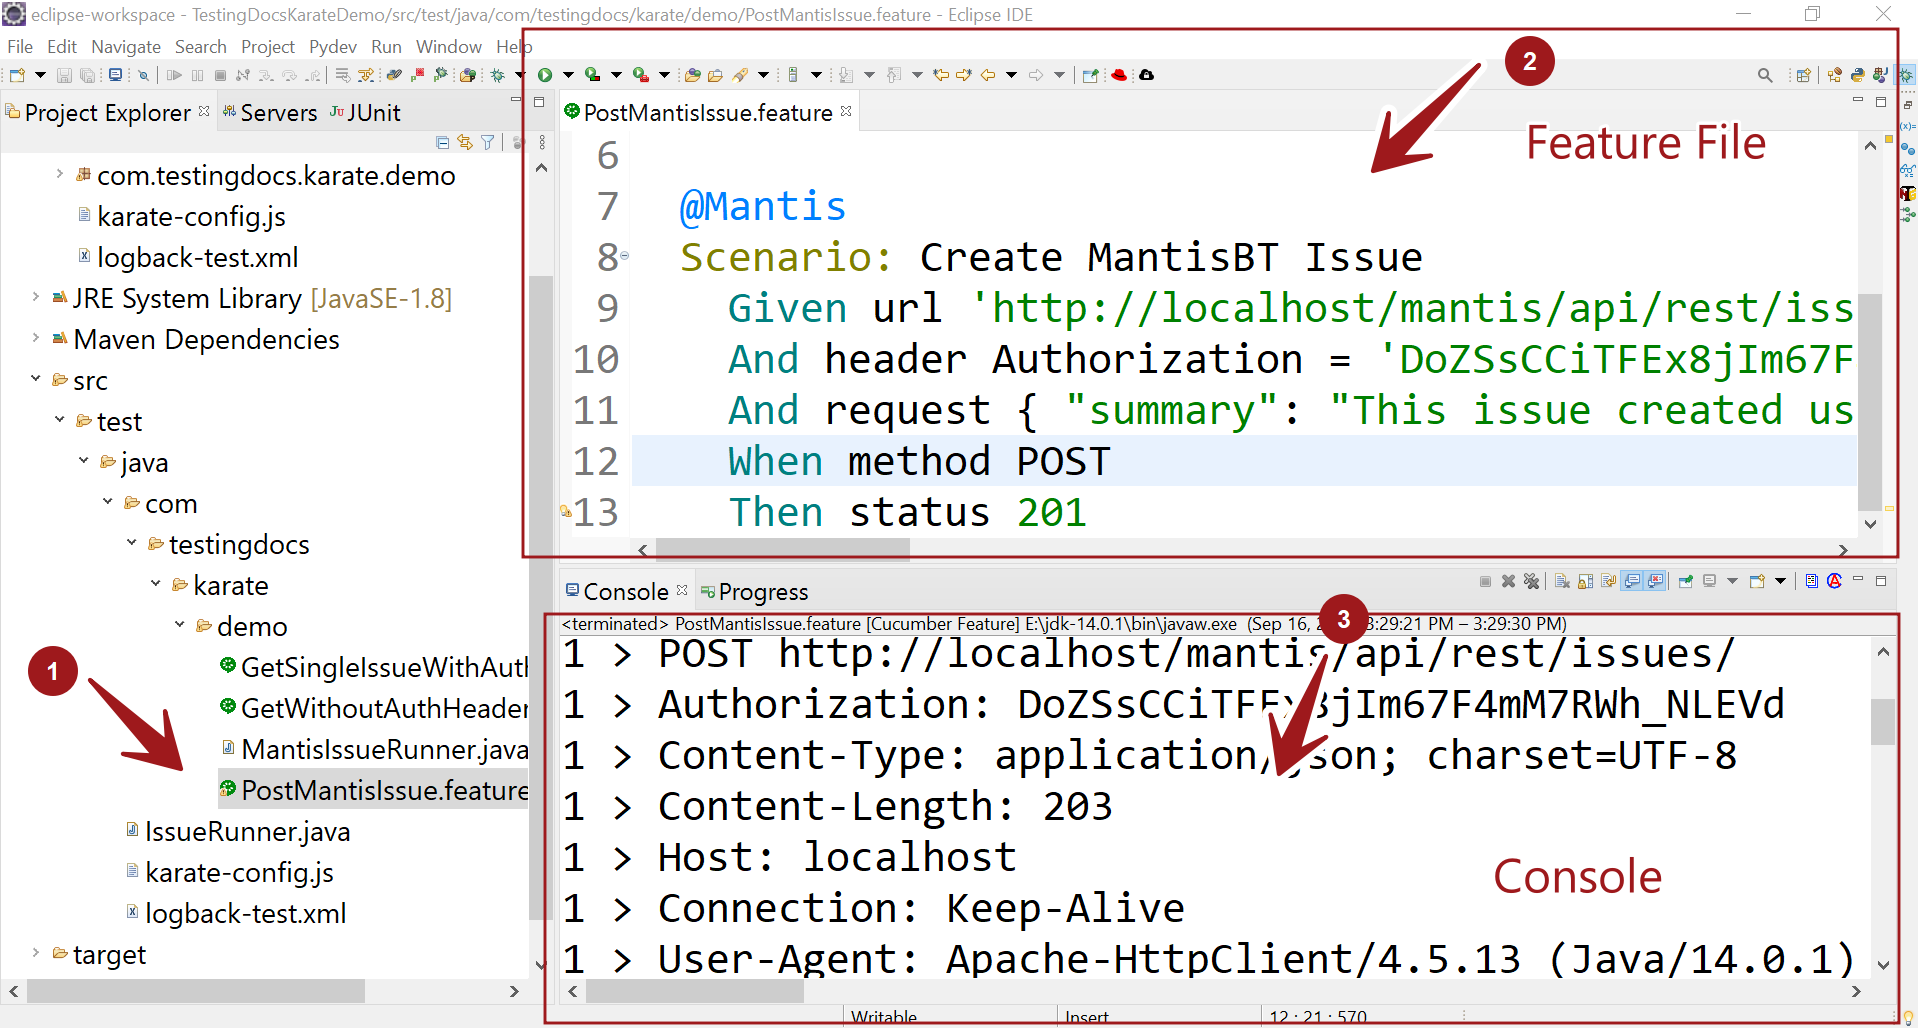
Task: Close the PostMantisIssue.feature editor tab
Action: click(x=846, y=111)
